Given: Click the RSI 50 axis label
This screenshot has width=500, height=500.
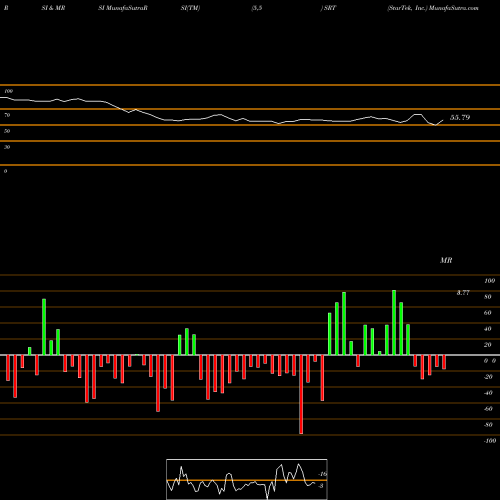Looking at the screenshot, I should (x=7, y=131).
